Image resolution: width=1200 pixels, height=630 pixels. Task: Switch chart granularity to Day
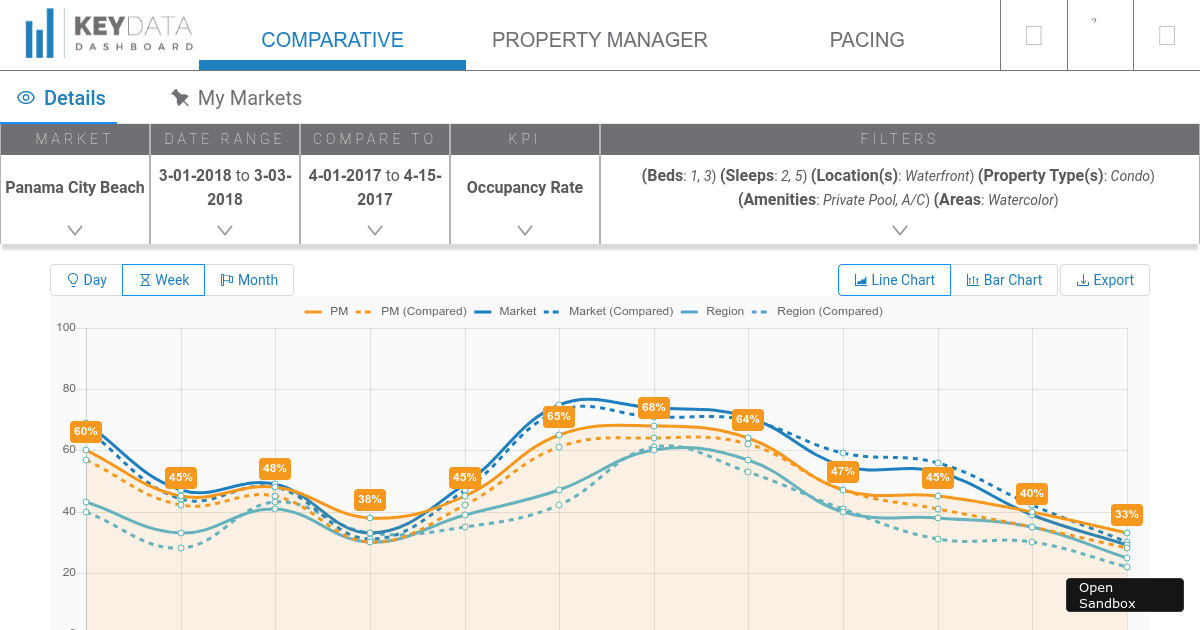[x=87, y=280]
